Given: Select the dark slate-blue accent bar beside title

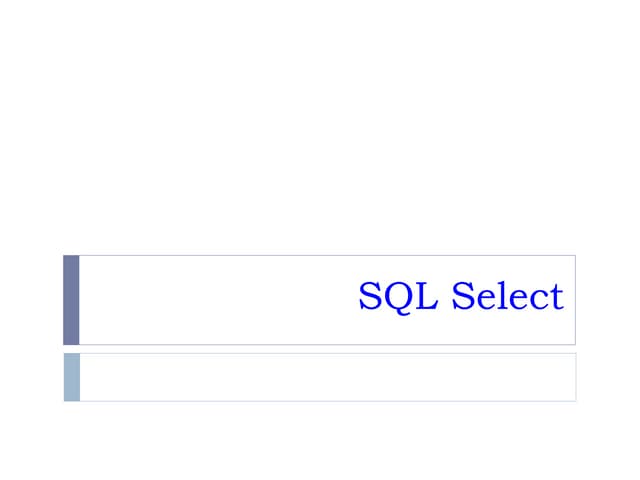Looking at the screenshot, I should tap(71, 300).
